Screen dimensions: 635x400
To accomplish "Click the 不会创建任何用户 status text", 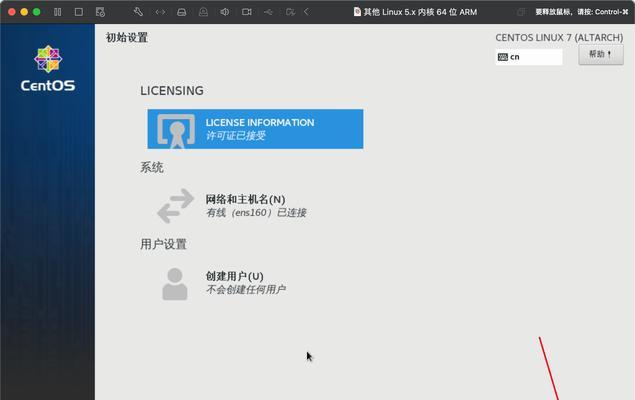I will pos(245,289).
